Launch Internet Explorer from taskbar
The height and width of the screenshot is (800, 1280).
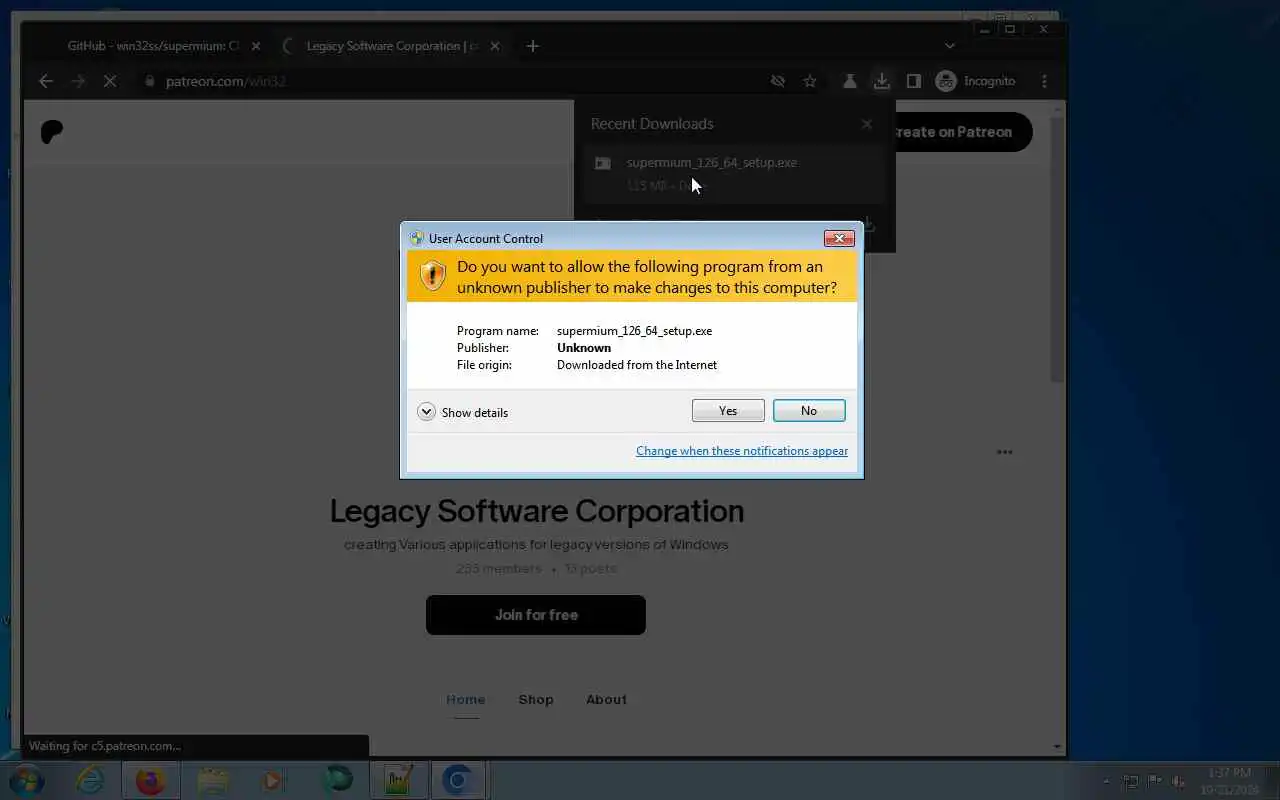pos(90,780)
